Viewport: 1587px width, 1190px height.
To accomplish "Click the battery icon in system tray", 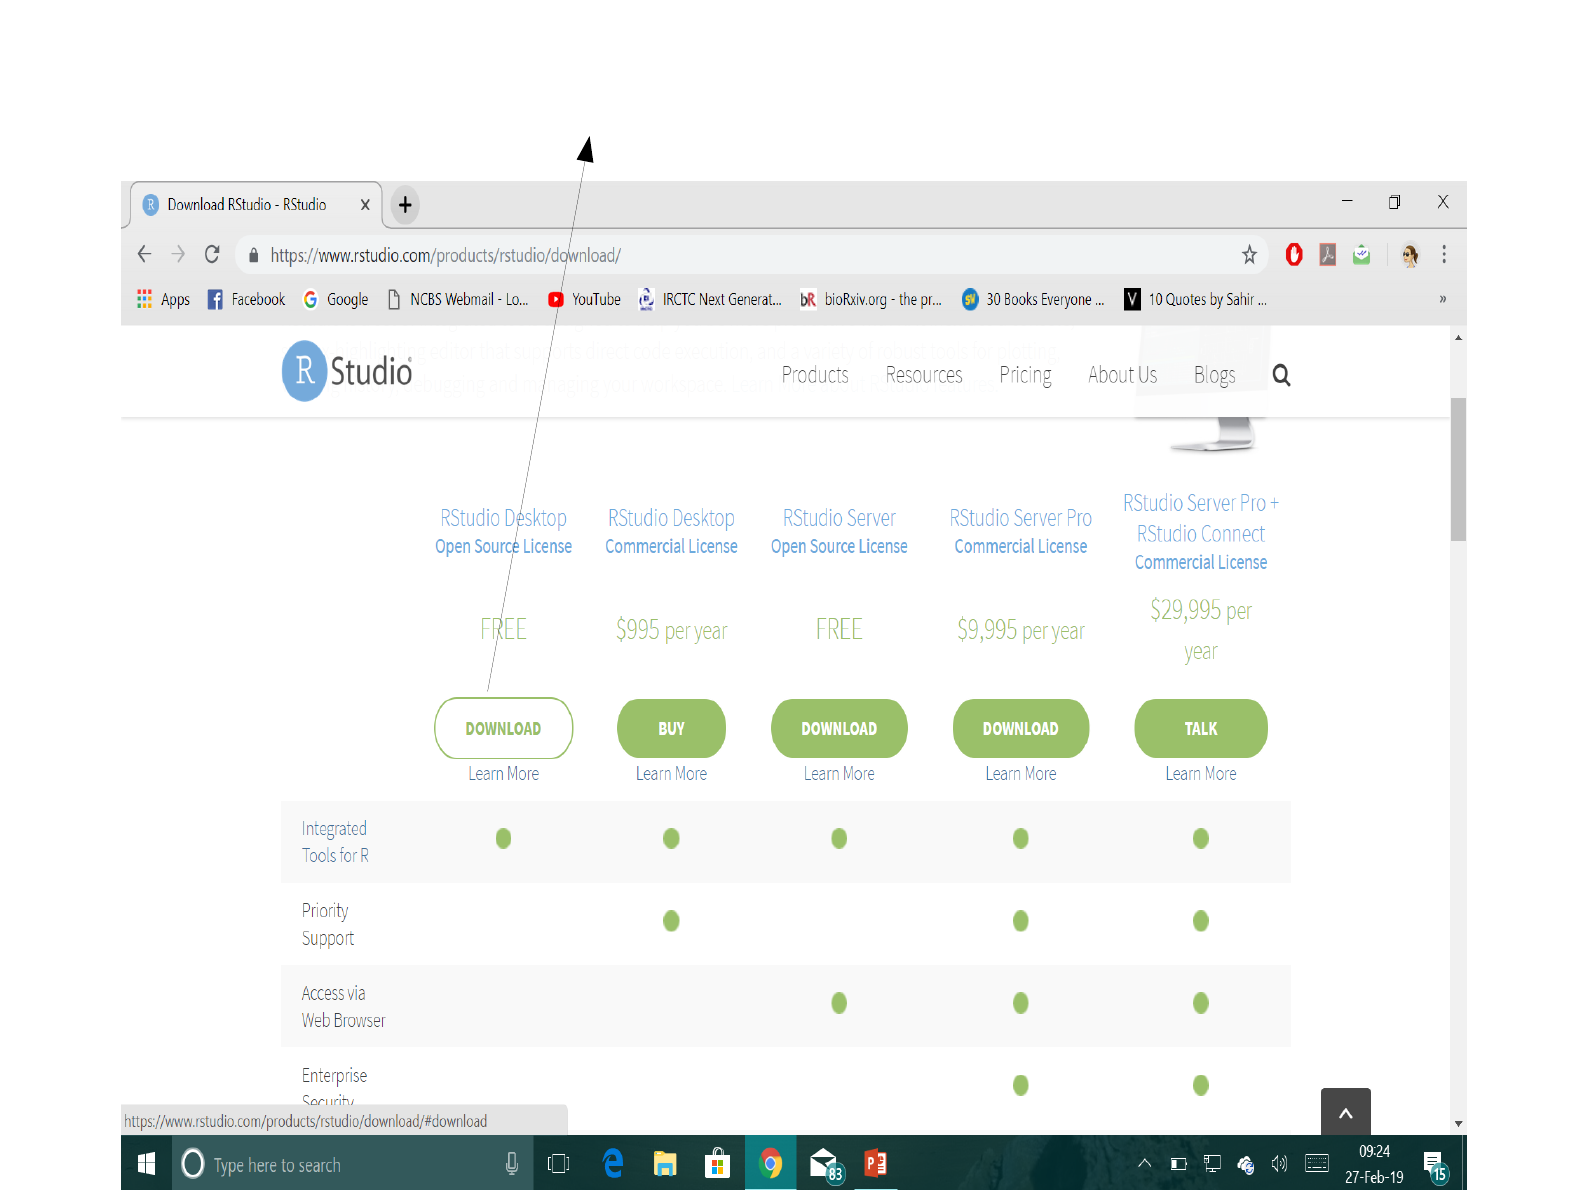I will [x=1179, y=1164].
